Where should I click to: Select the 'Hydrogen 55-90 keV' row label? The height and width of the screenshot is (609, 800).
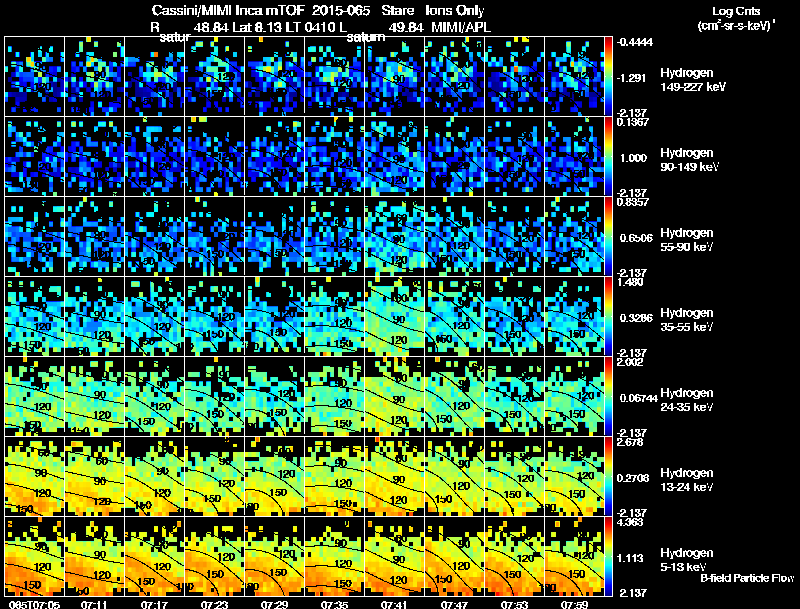pos(687,240)
